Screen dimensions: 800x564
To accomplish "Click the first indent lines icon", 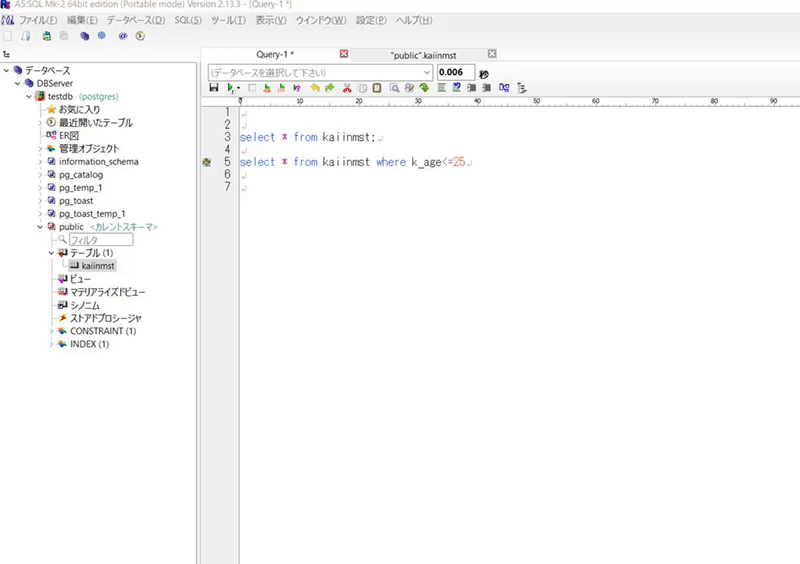I will pyautogui.click(x=471, y=88).
